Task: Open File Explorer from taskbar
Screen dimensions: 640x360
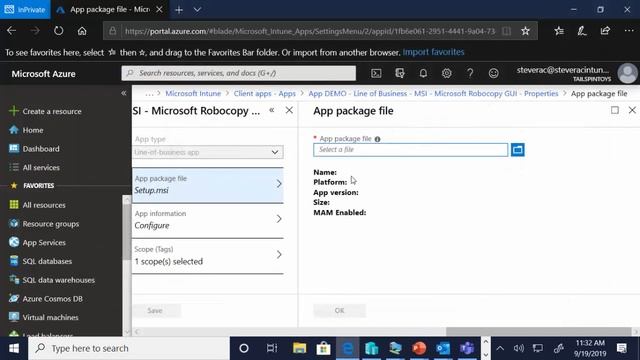Action: (x=299, y=348)
